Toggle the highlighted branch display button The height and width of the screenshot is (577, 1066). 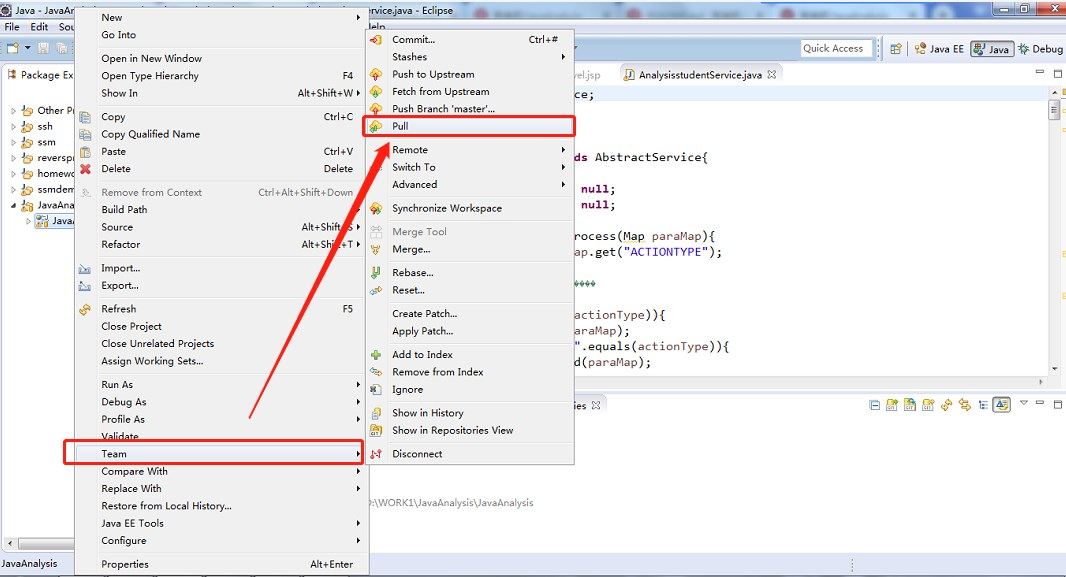click(x=1001, y=405)
